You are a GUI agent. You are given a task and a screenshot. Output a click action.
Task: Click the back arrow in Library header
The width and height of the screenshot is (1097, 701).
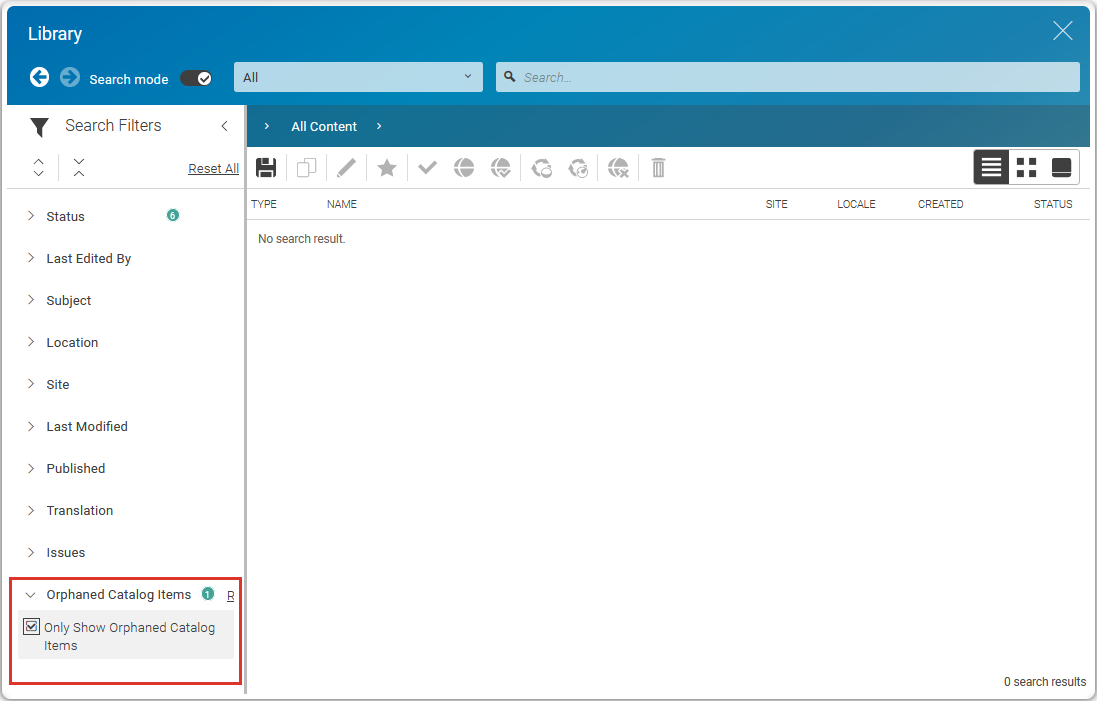39,77
